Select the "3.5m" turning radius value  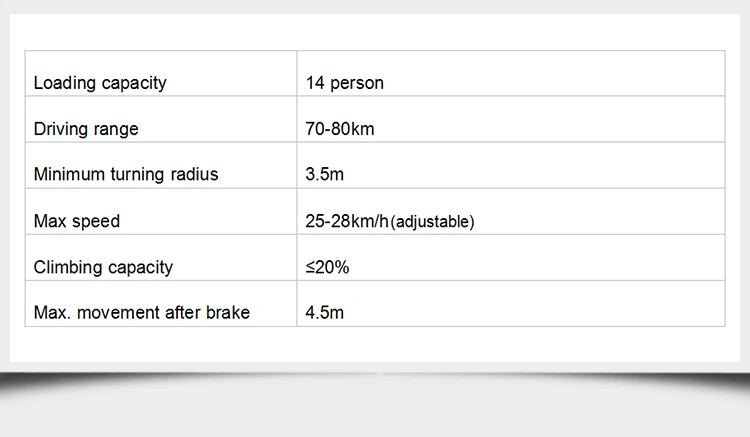(x=324, y=175)
